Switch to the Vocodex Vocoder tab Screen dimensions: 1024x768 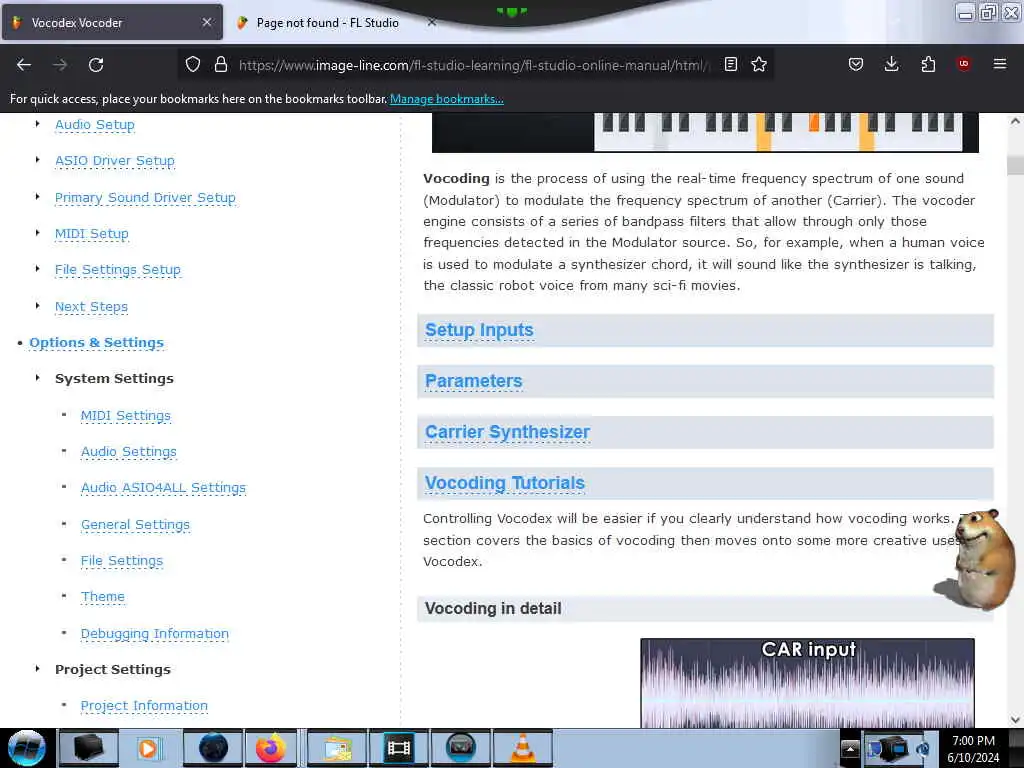(x=112, y=23)
